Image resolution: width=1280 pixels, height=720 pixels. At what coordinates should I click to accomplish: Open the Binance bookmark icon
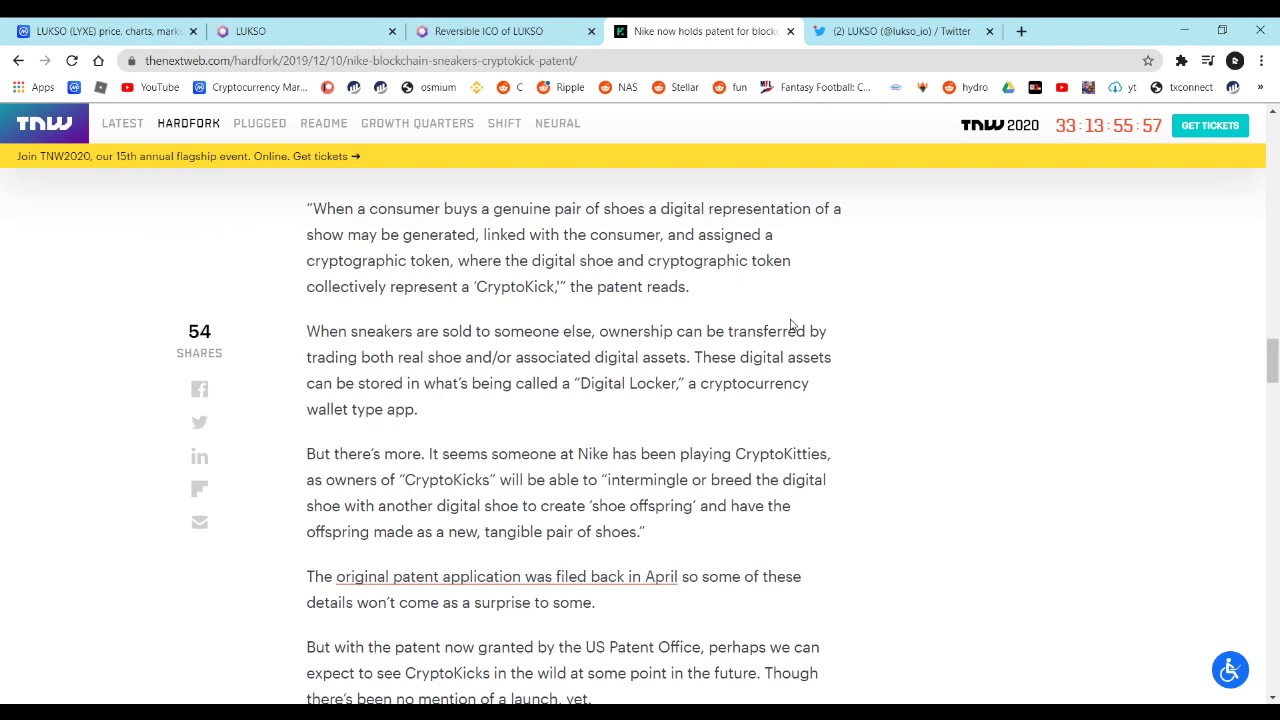(x=476, y=87)
